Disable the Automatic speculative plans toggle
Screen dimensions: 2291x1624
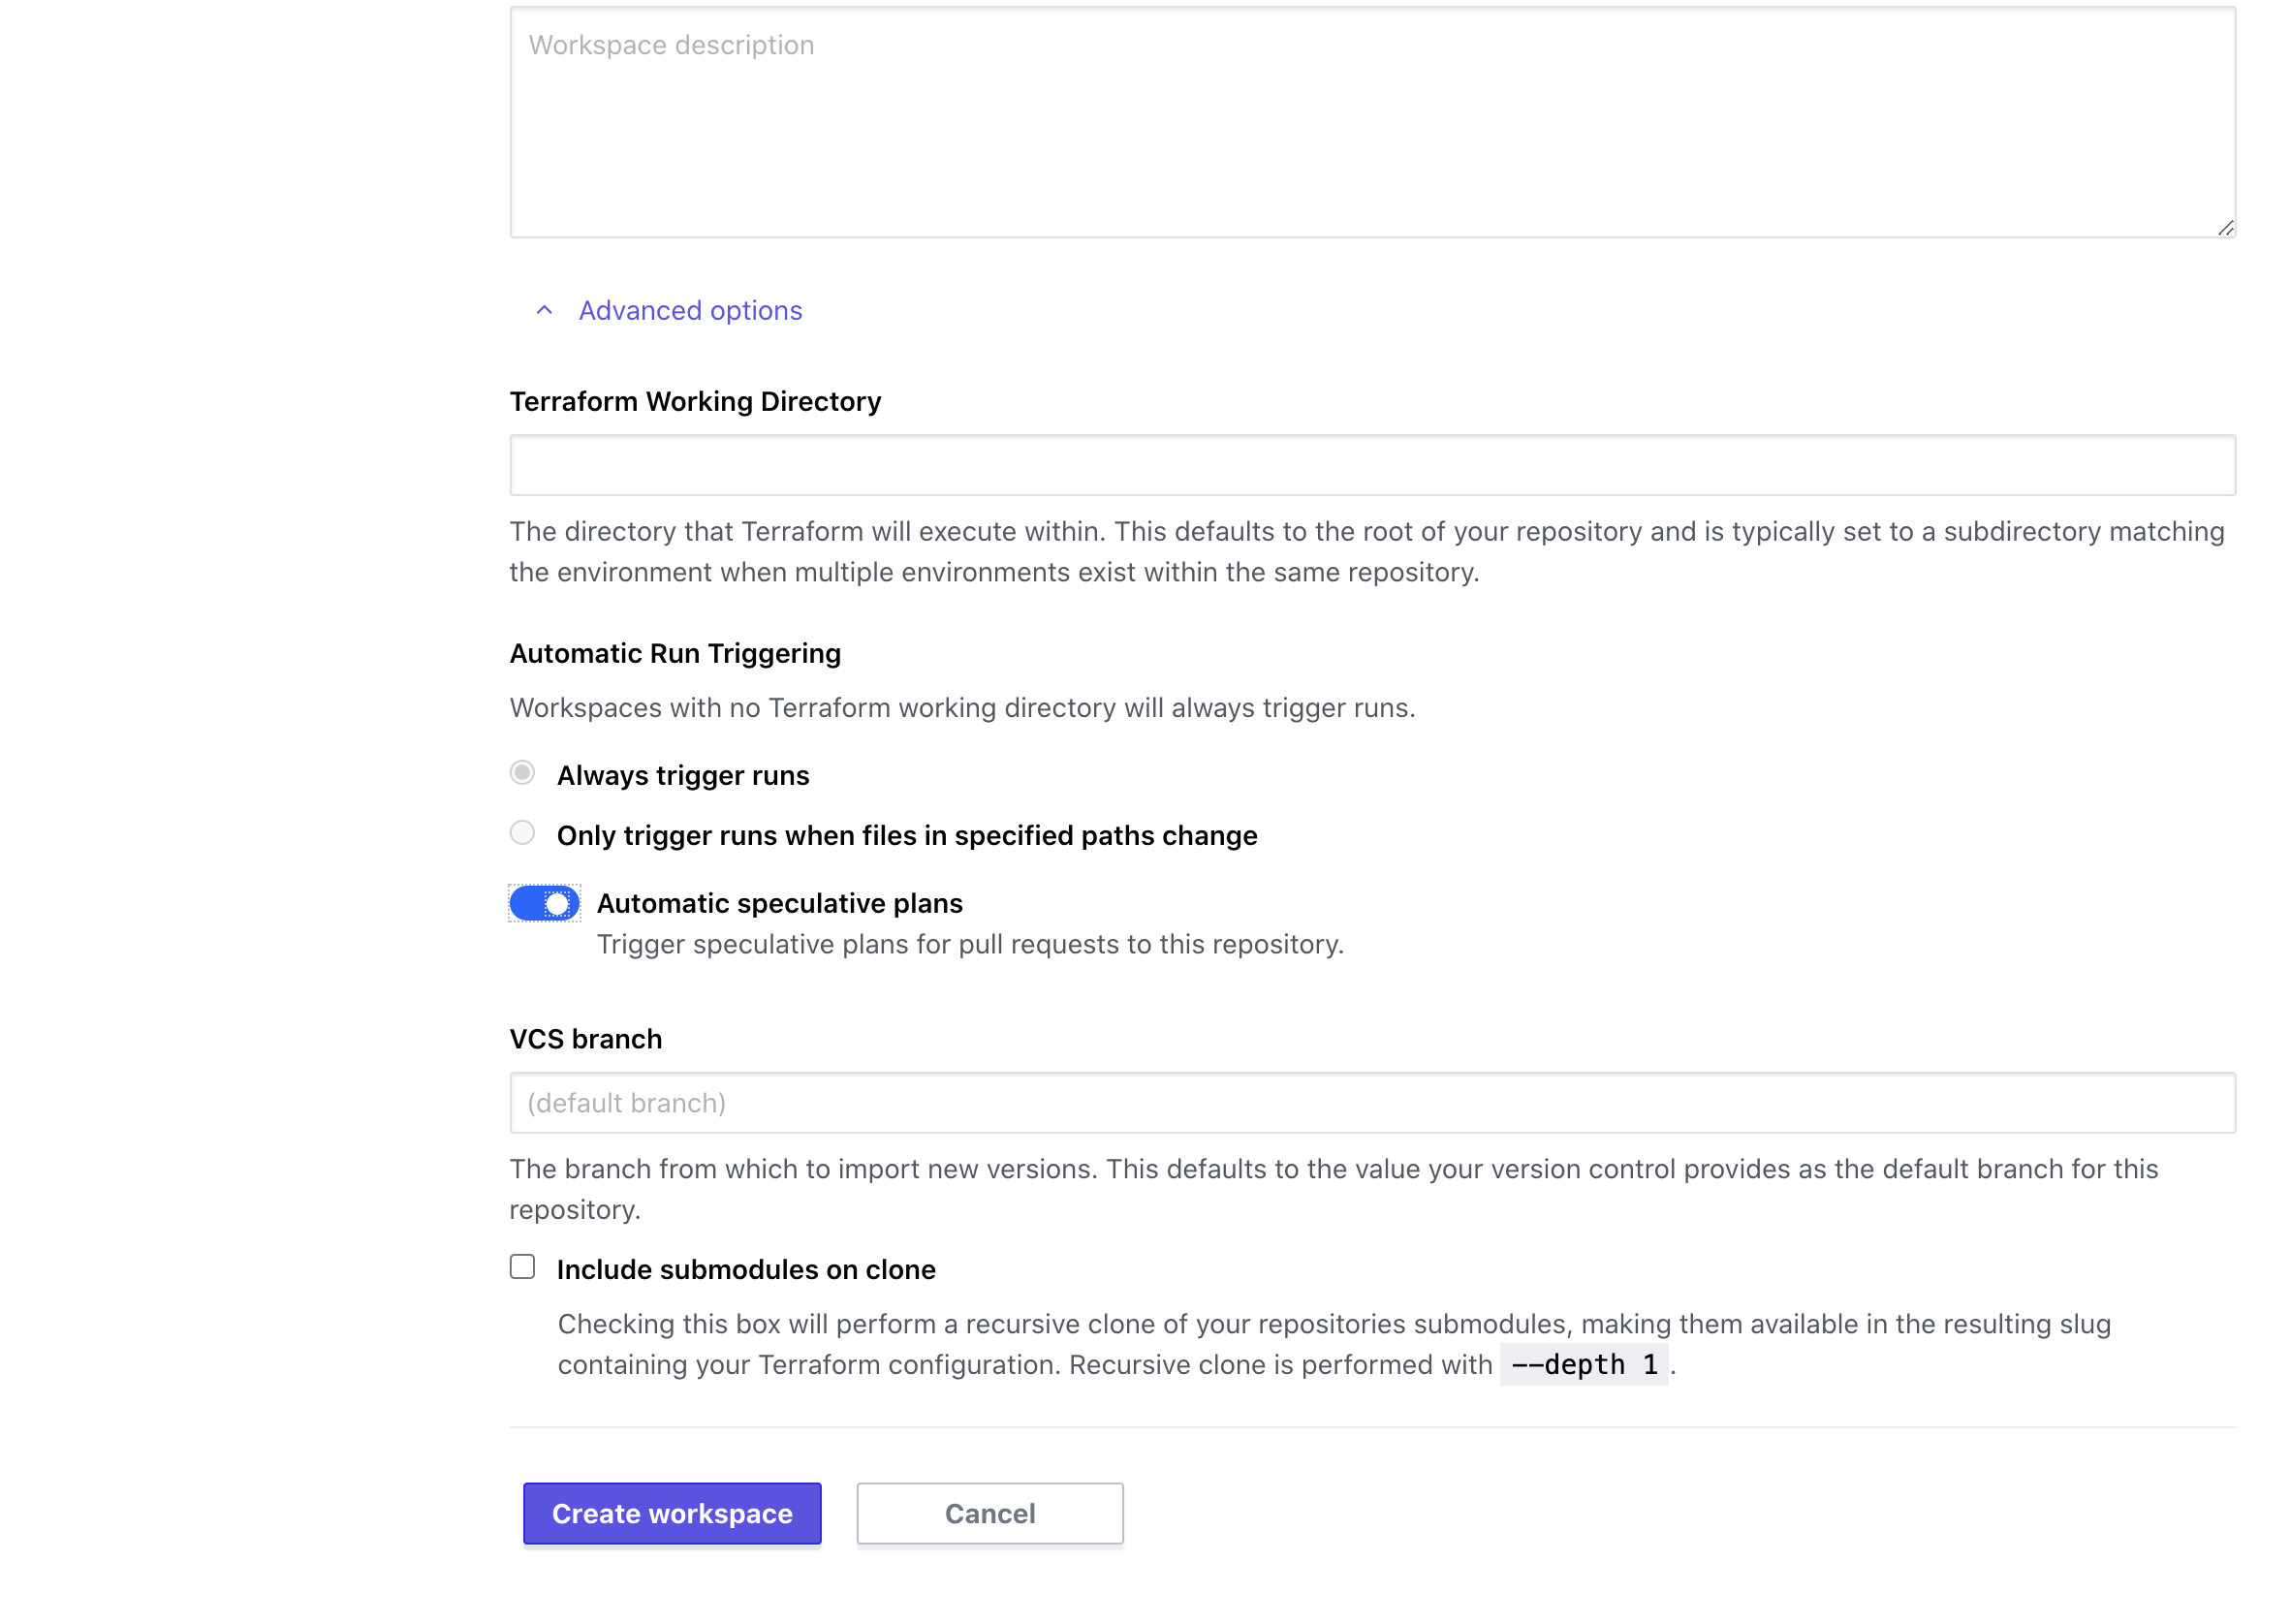(544, 903)
